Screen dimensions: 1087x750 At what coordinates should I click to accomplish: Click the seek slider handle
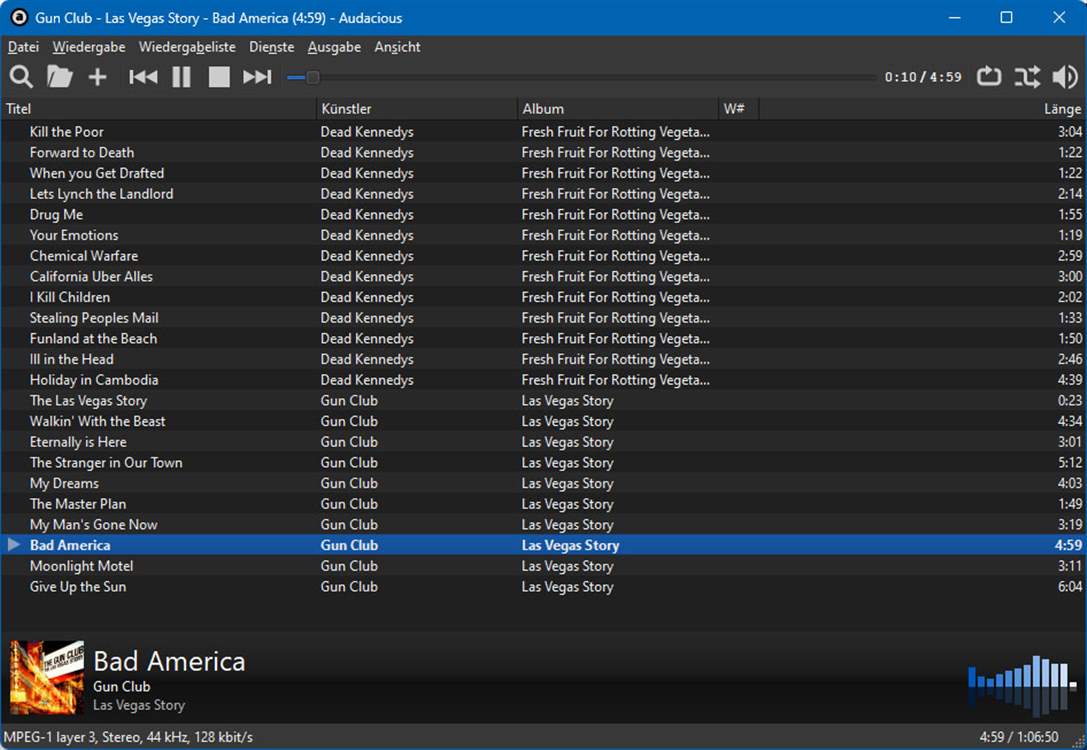(313, 77)
